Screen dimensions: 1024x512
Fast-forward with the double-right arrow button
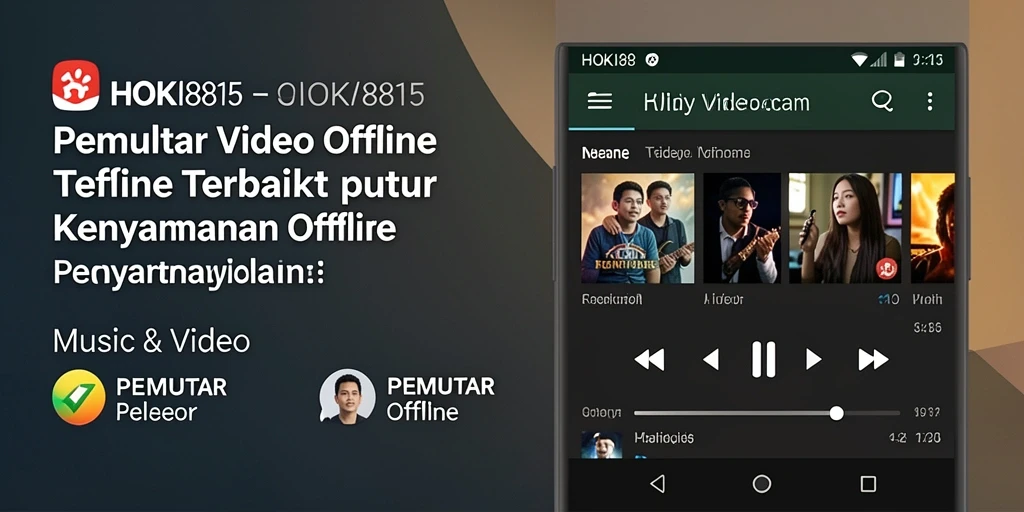pos(873,359)
